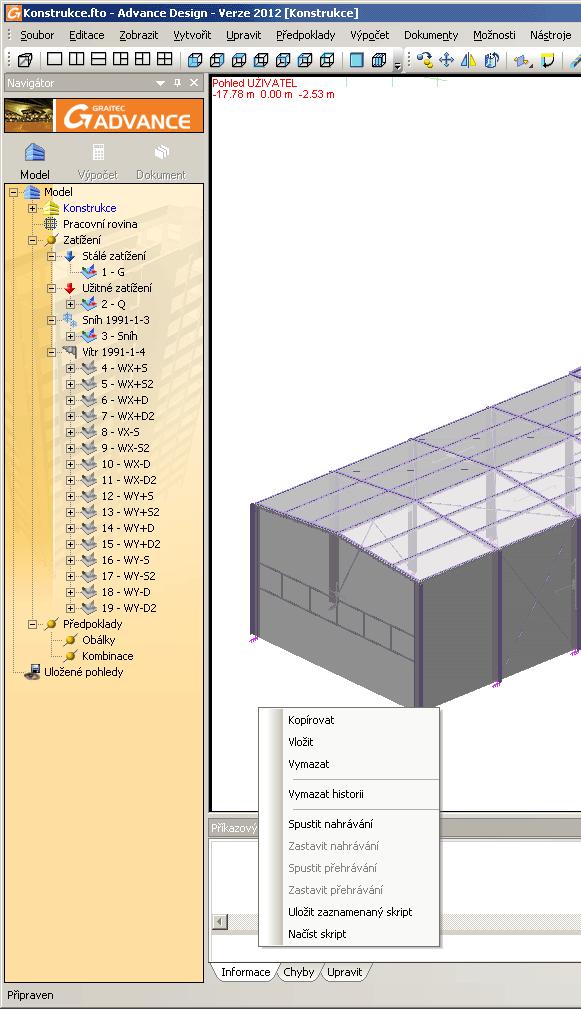Collapse the Sníh 1991-1-3 node

click(51, 320)
